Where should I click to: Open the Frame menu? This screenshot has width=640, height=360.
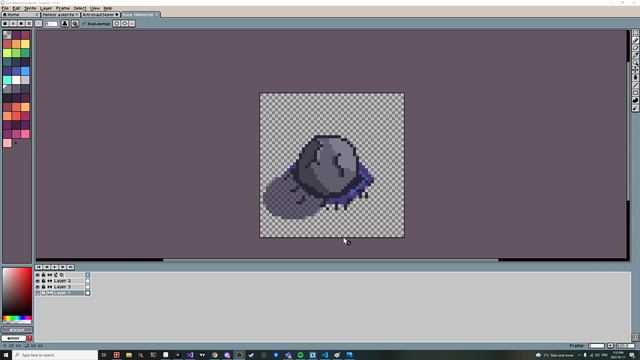[62, 8]
